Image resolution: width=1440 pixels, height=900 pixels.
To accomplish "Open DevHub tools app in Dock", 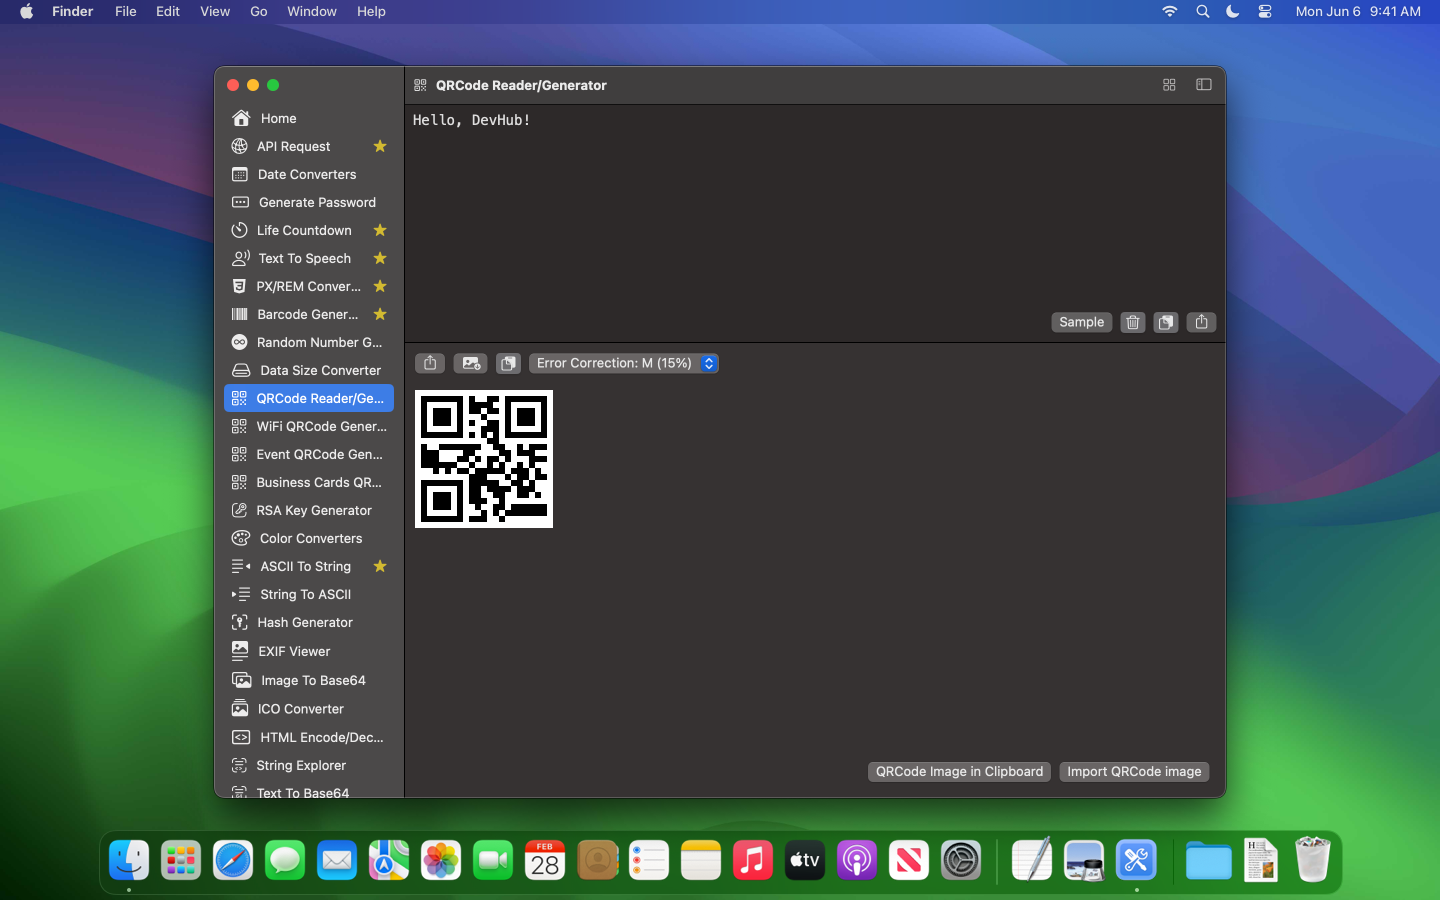I will coord(1136,860).
